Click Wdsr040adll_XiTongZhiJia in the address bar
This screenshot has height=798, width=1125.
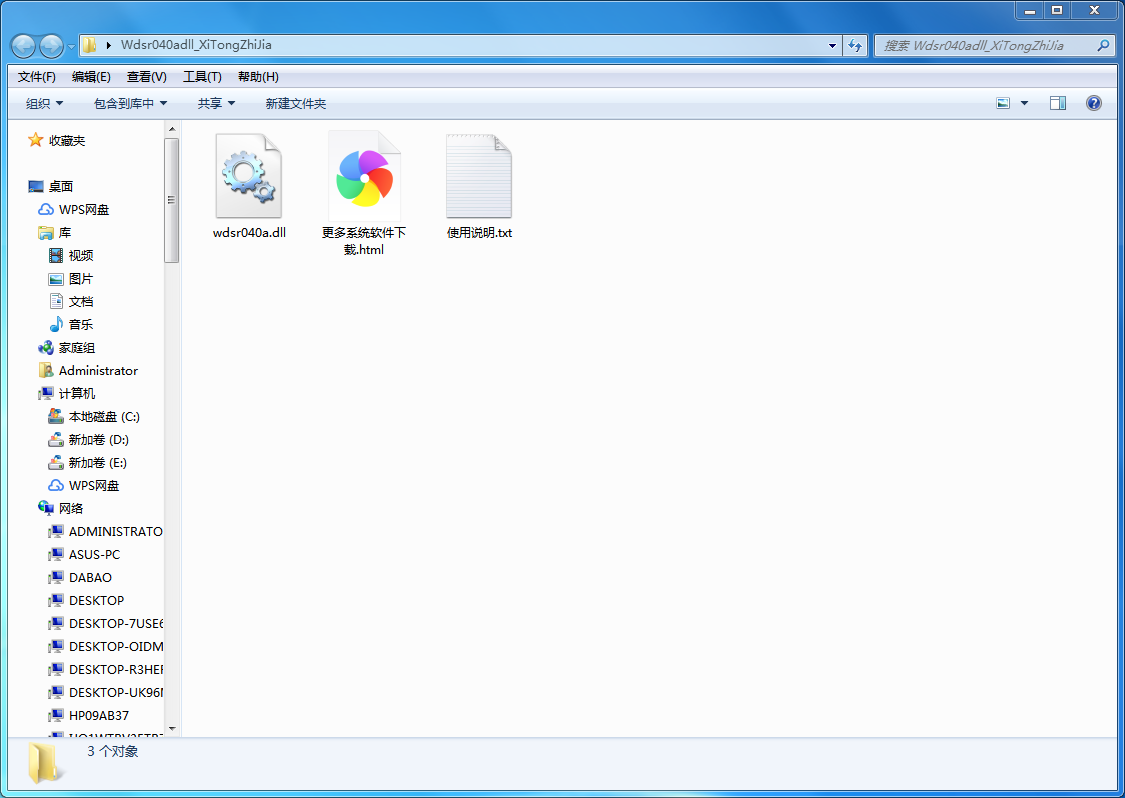point(196,44)
